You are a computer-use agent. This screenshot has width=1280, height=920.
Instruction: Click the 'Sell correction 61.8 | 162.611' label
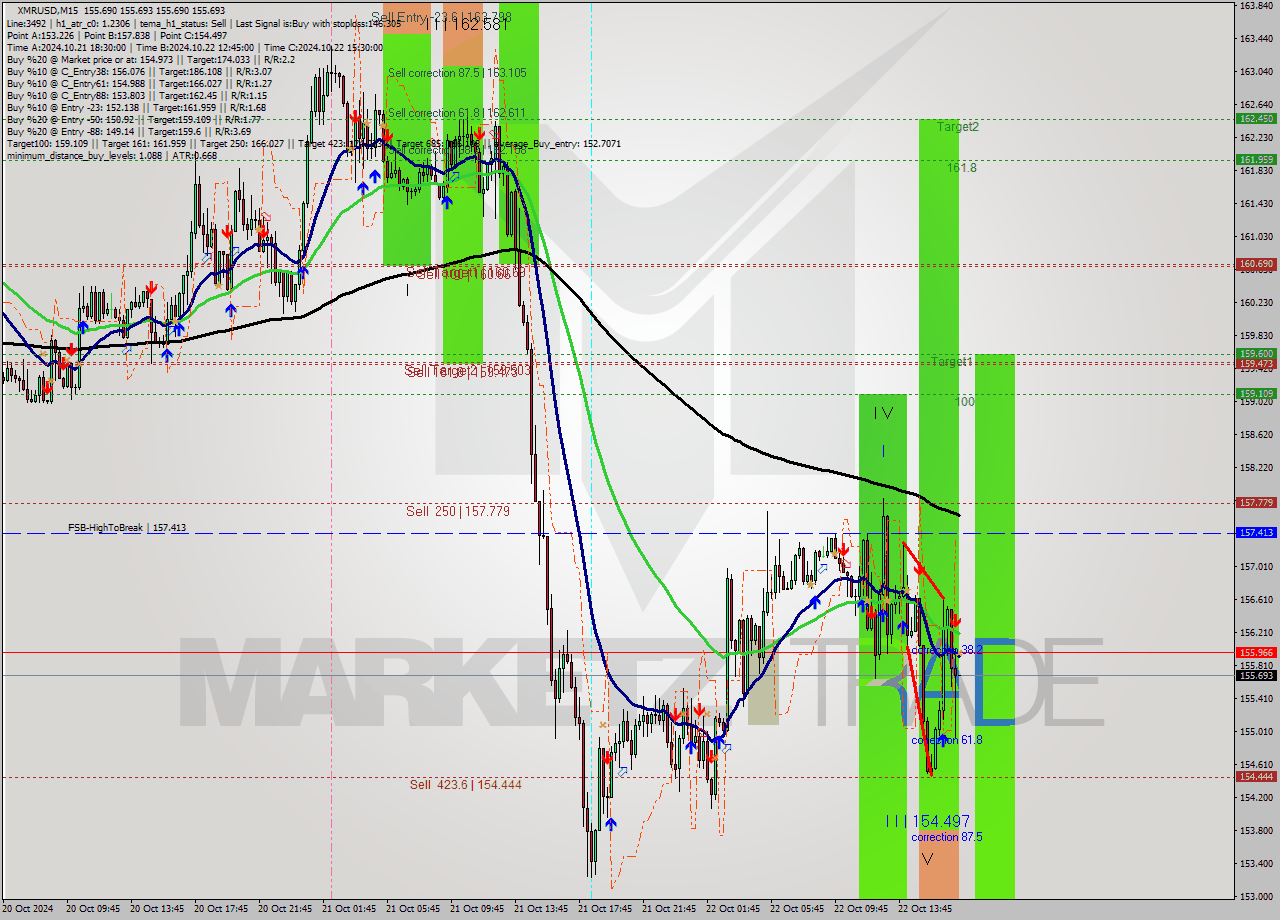pyautogui.click(x=456, y=113)
